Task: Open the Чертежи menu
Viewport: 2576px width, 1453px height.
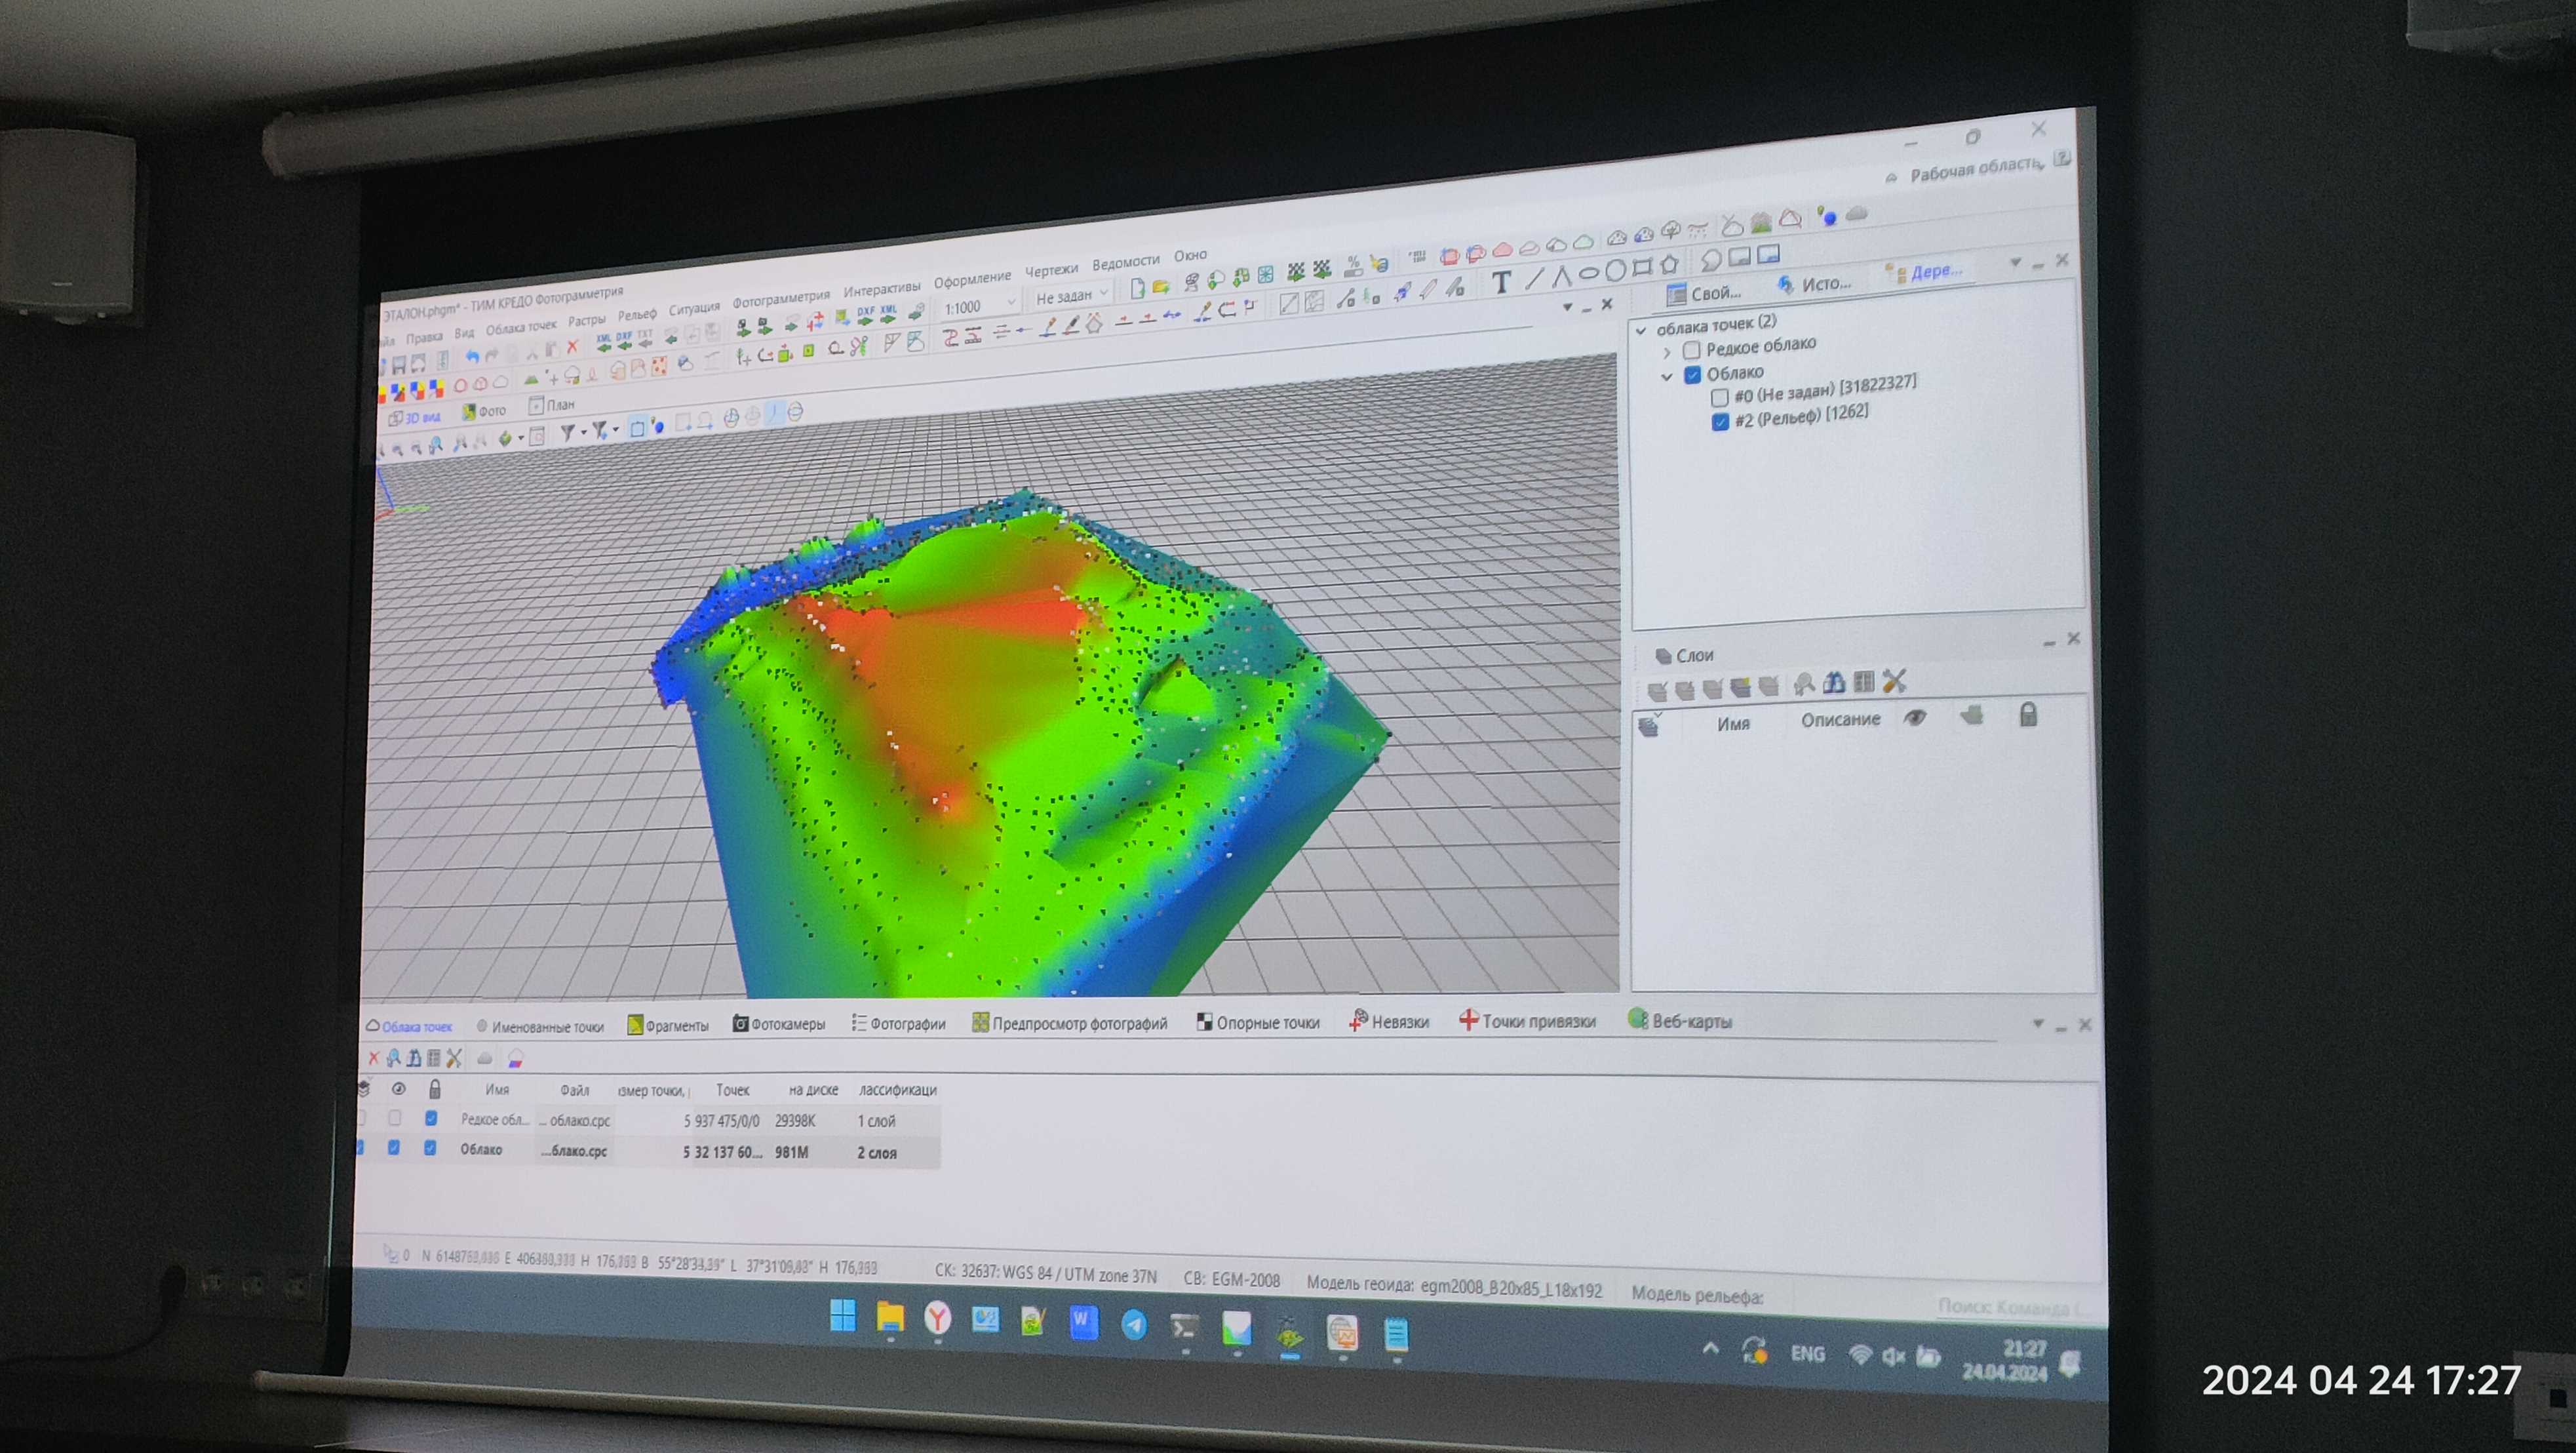Action: click(x=1051, y=270)
